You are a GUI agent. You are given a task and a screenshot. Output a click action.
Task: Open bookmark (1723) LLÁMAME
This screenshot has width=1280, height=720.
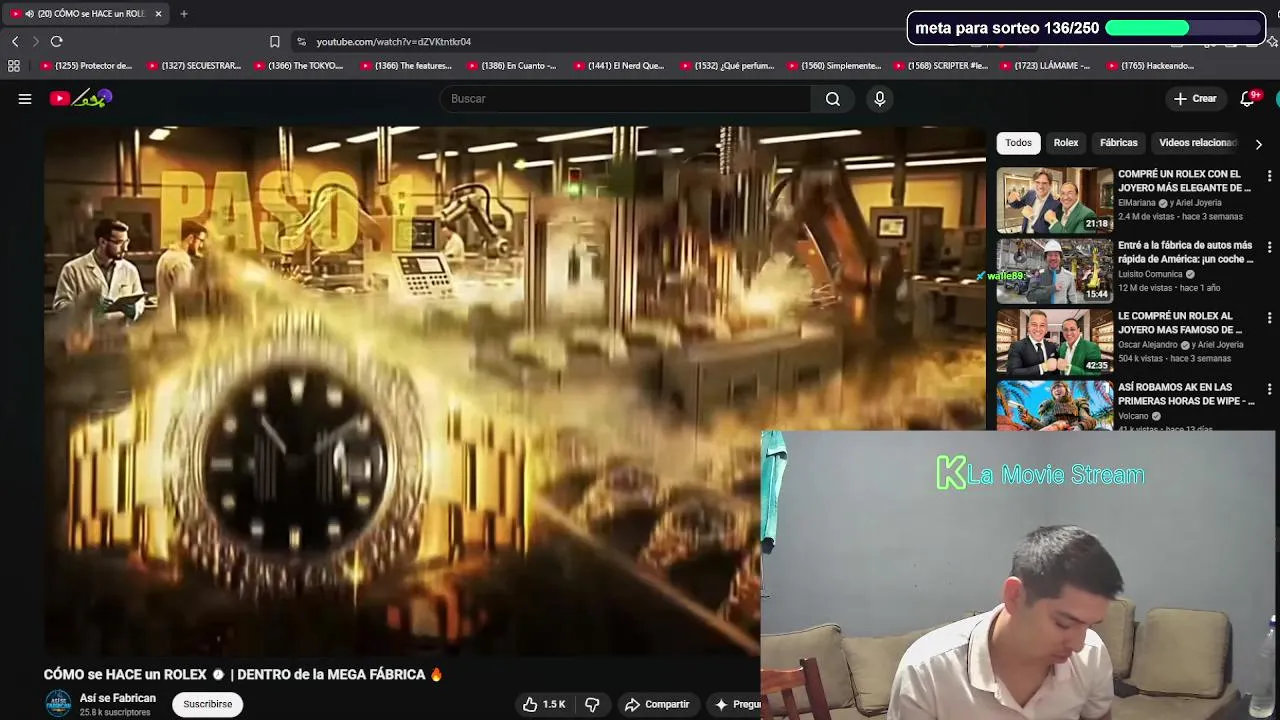point(1047,66)
